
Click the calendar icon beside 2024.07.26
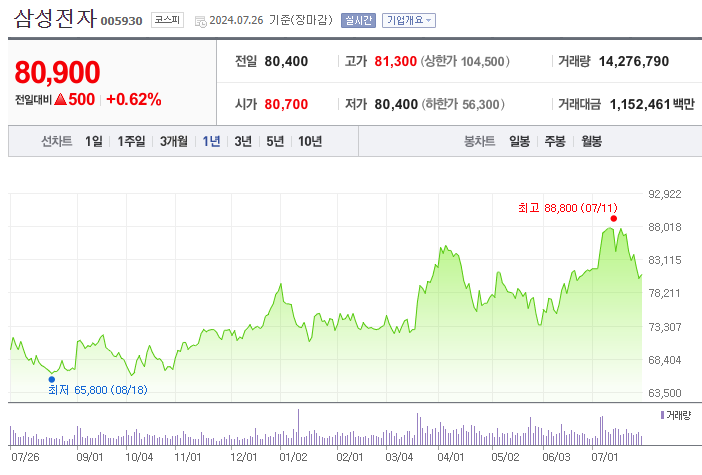[x=201, y=21]
